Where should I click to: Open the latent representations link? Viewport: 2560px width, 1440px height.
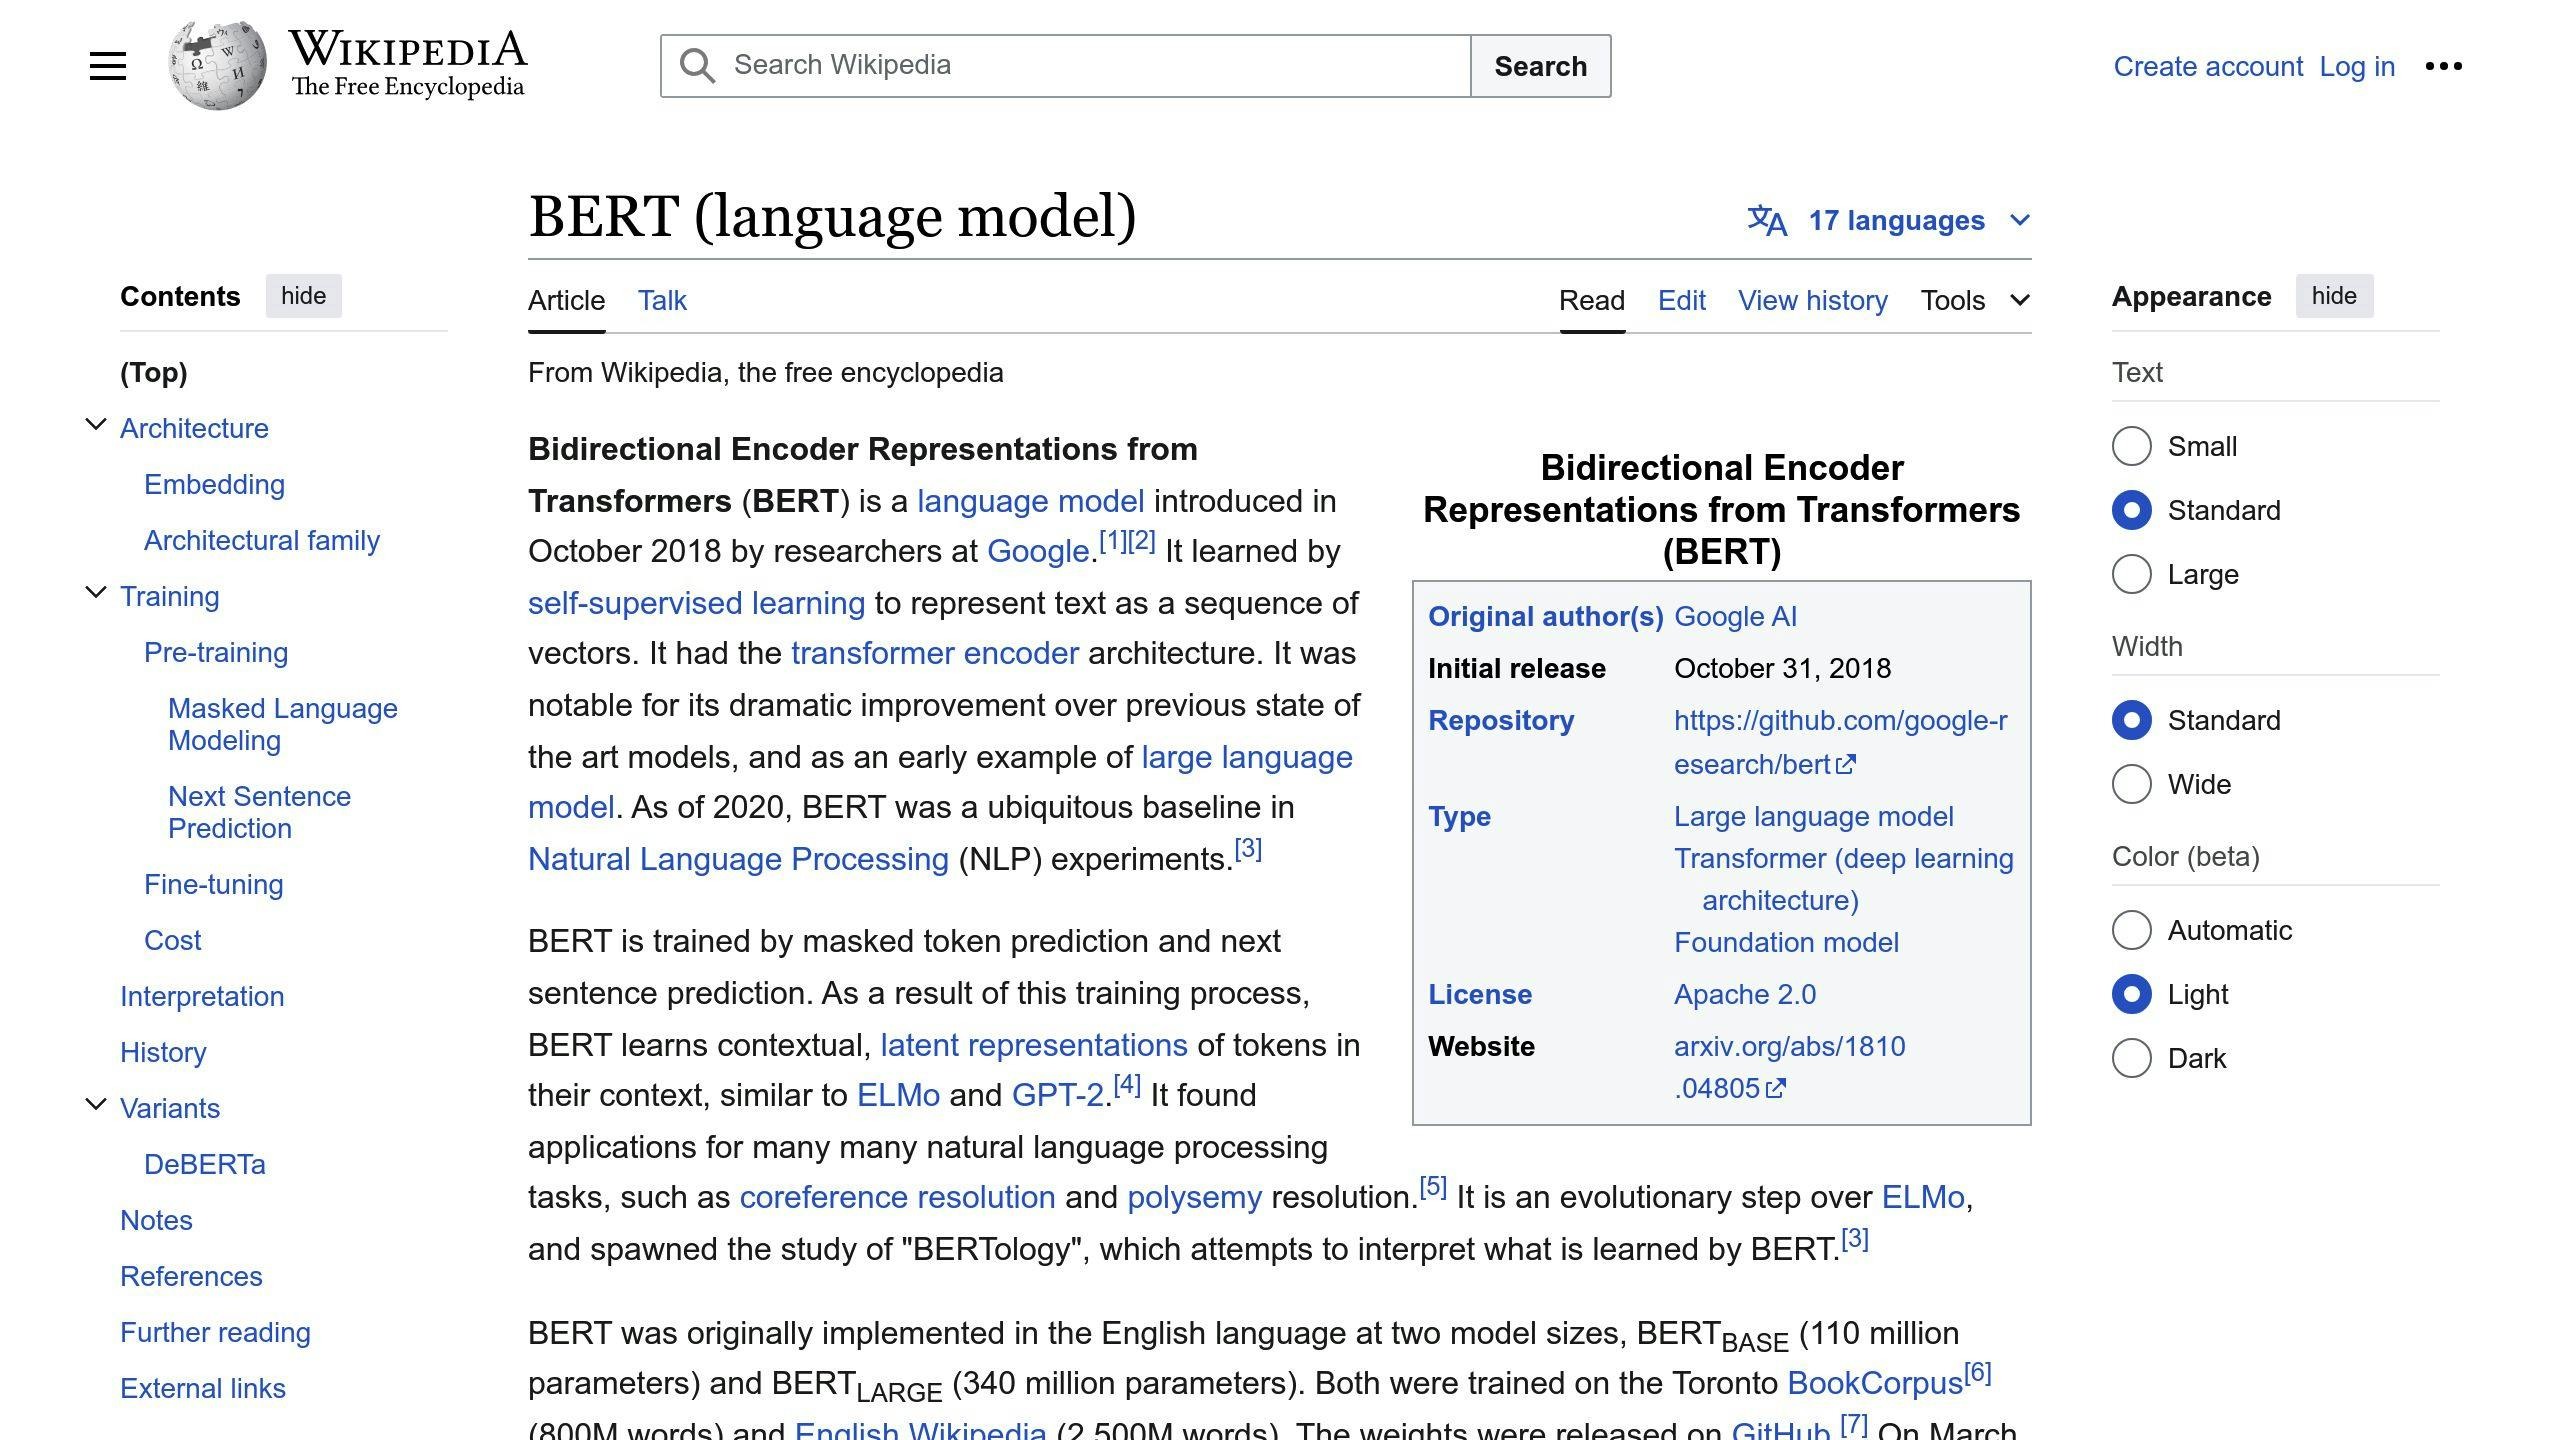pos(1034,1045)
